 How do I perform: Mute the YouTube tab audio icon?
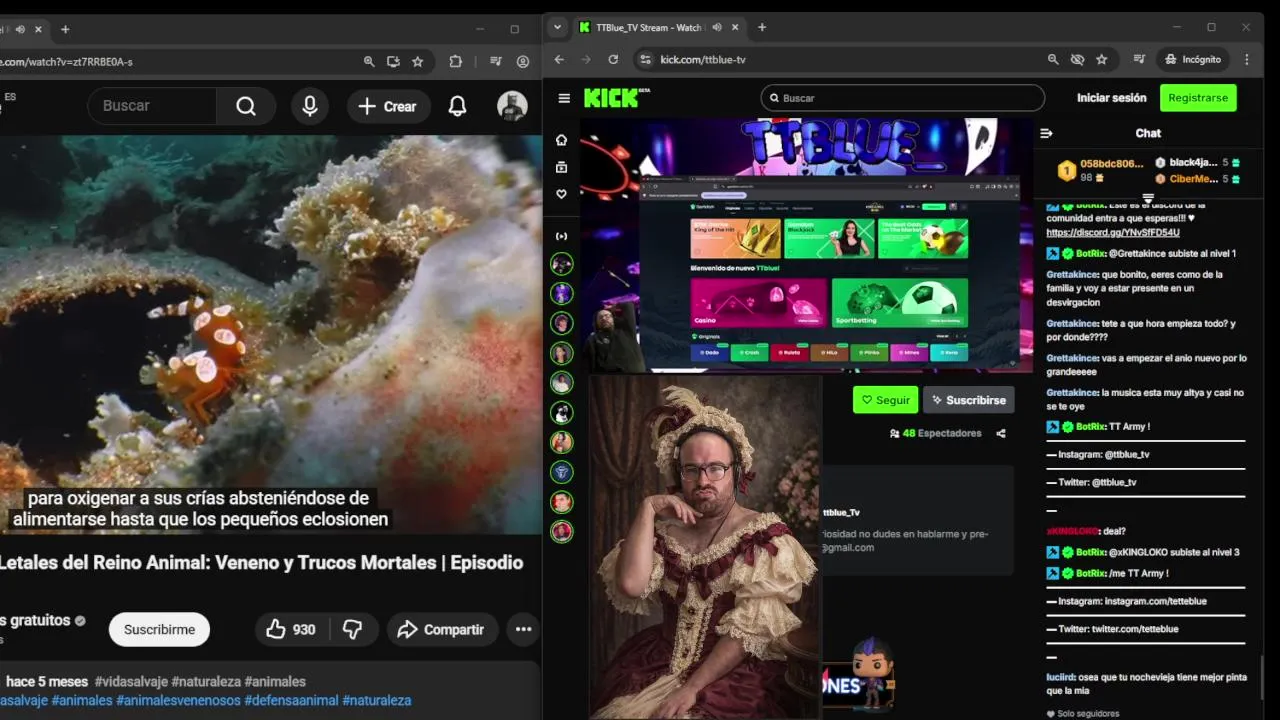pyautogui.click(x=20, y=29)
